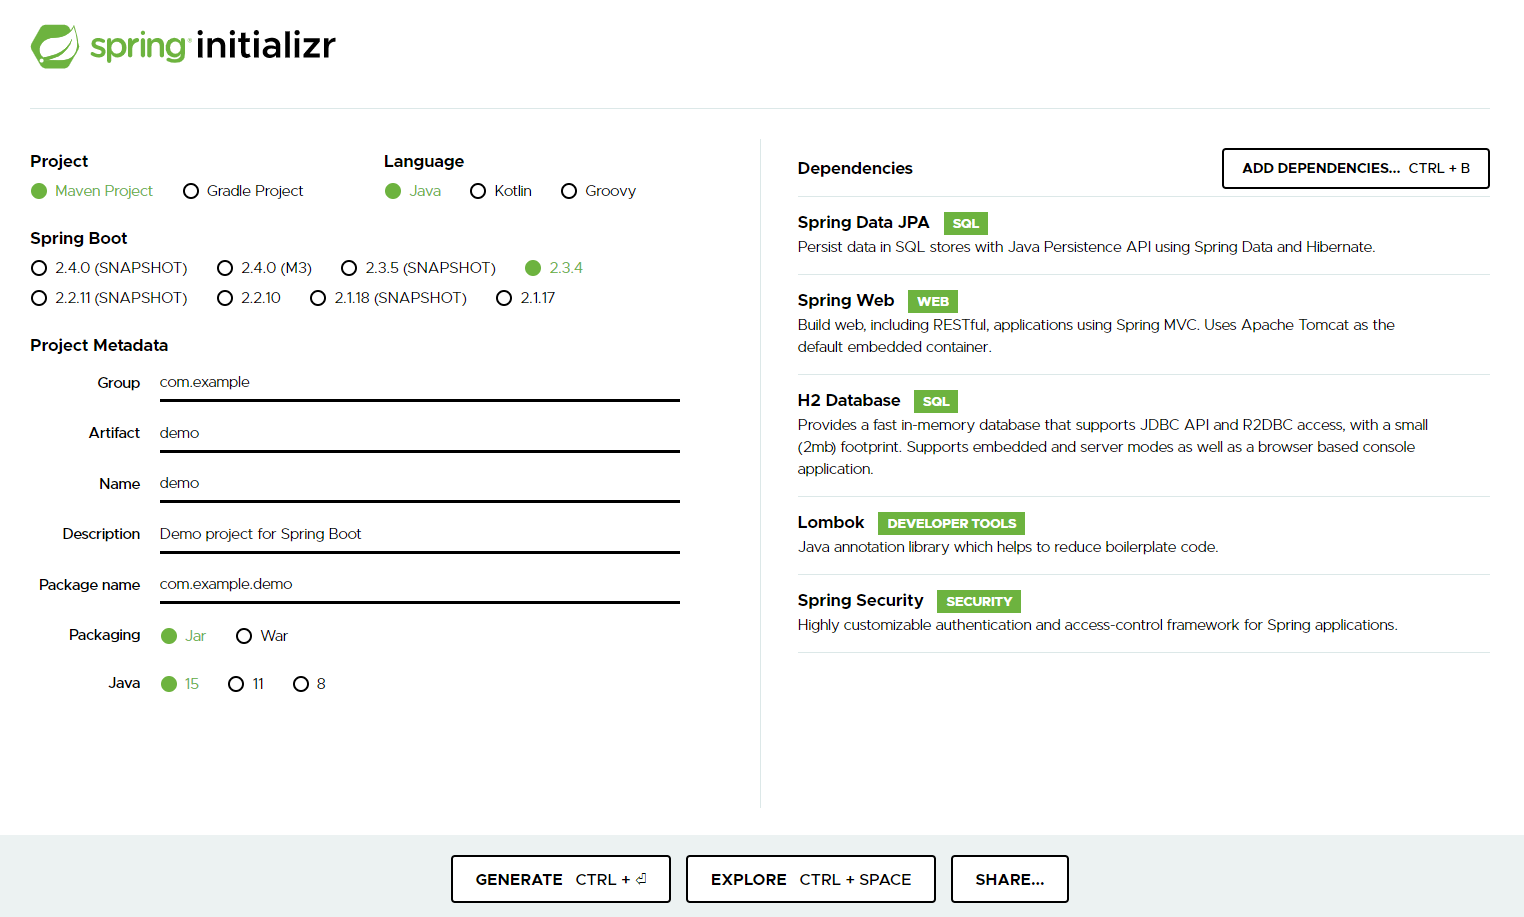Click the H2 Database dependency title
The height and width of the screenshot is (917, 1524).
point(849,400)
